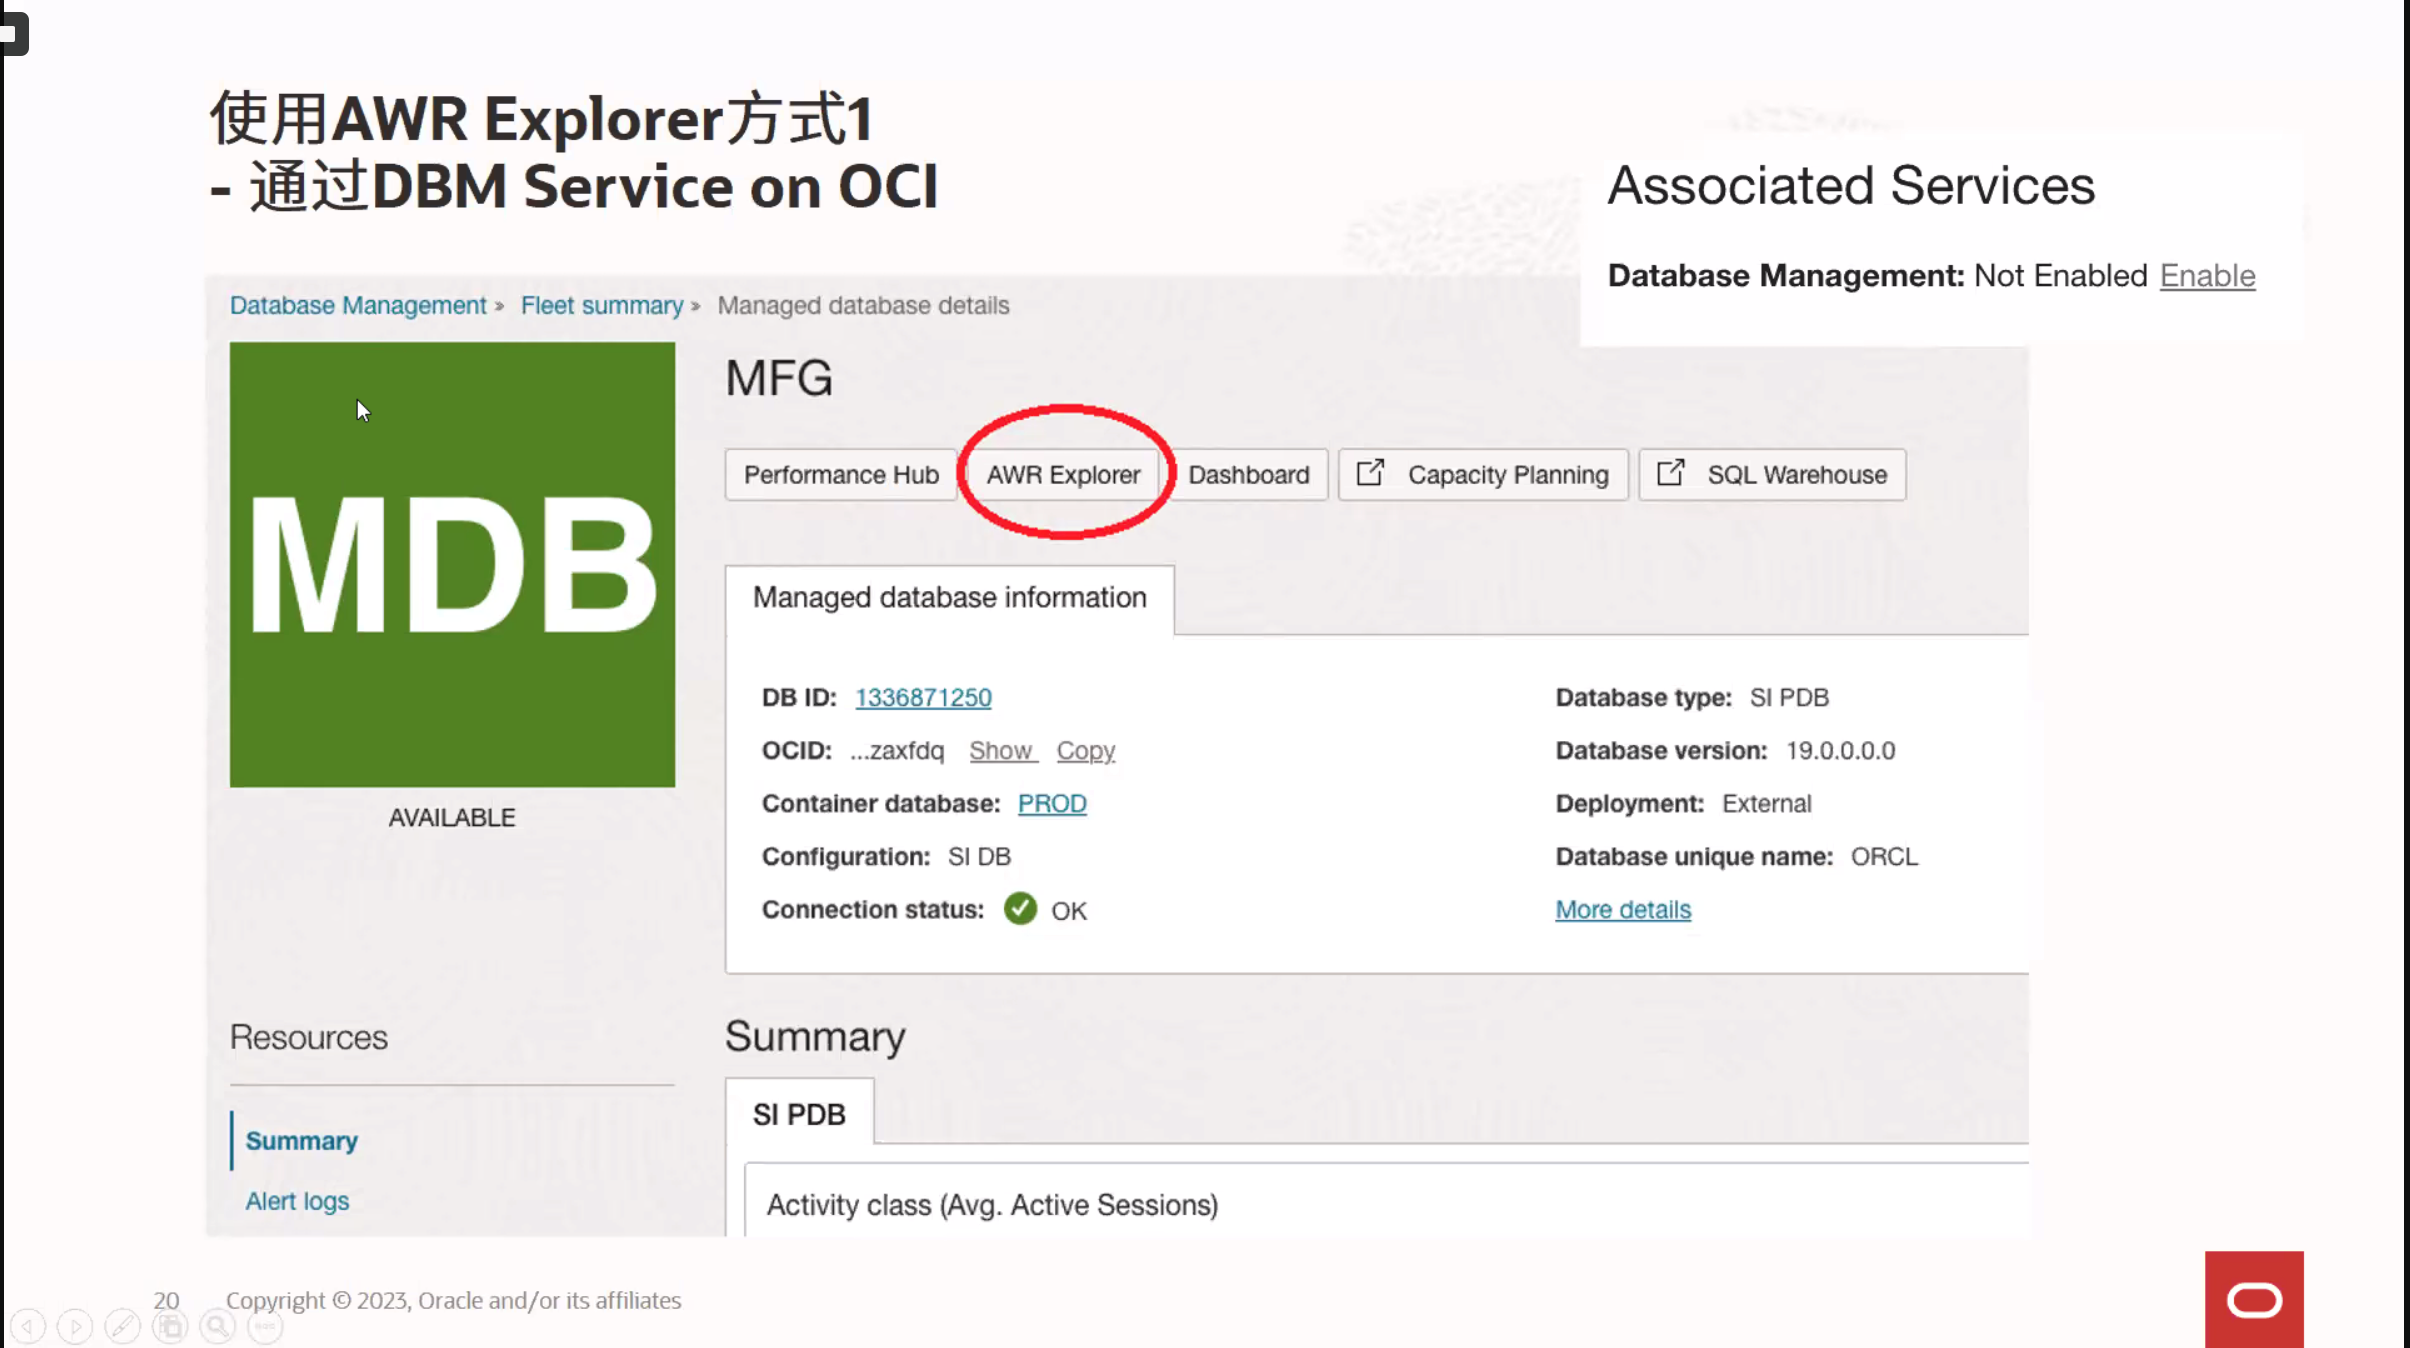Click the '...zaxfdq' OCID value
Screen dimensions: 2410x1348
point(897,750)
